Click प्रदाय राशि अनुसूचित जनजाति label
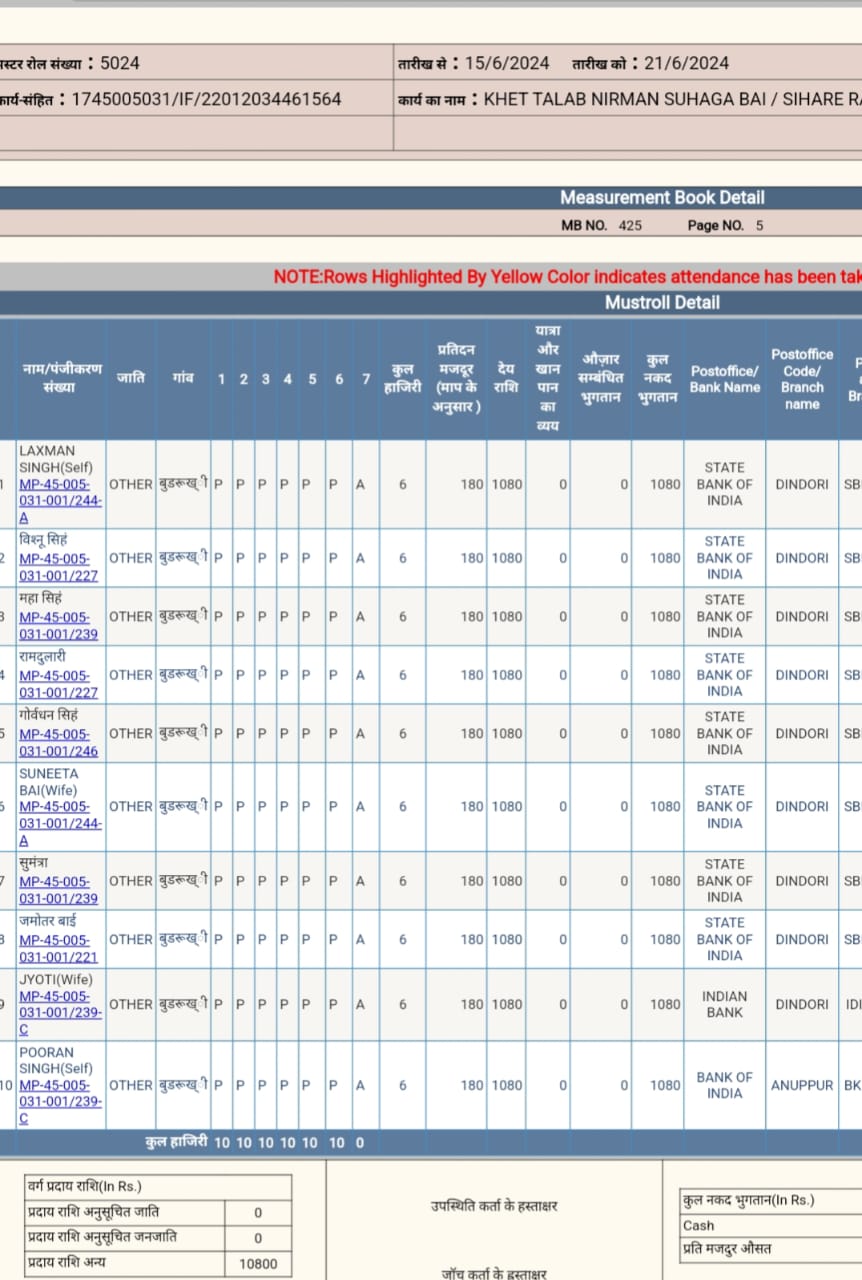Image resolution: width=862 pixels, height=1280 pixels. [x=102, y=1237]
